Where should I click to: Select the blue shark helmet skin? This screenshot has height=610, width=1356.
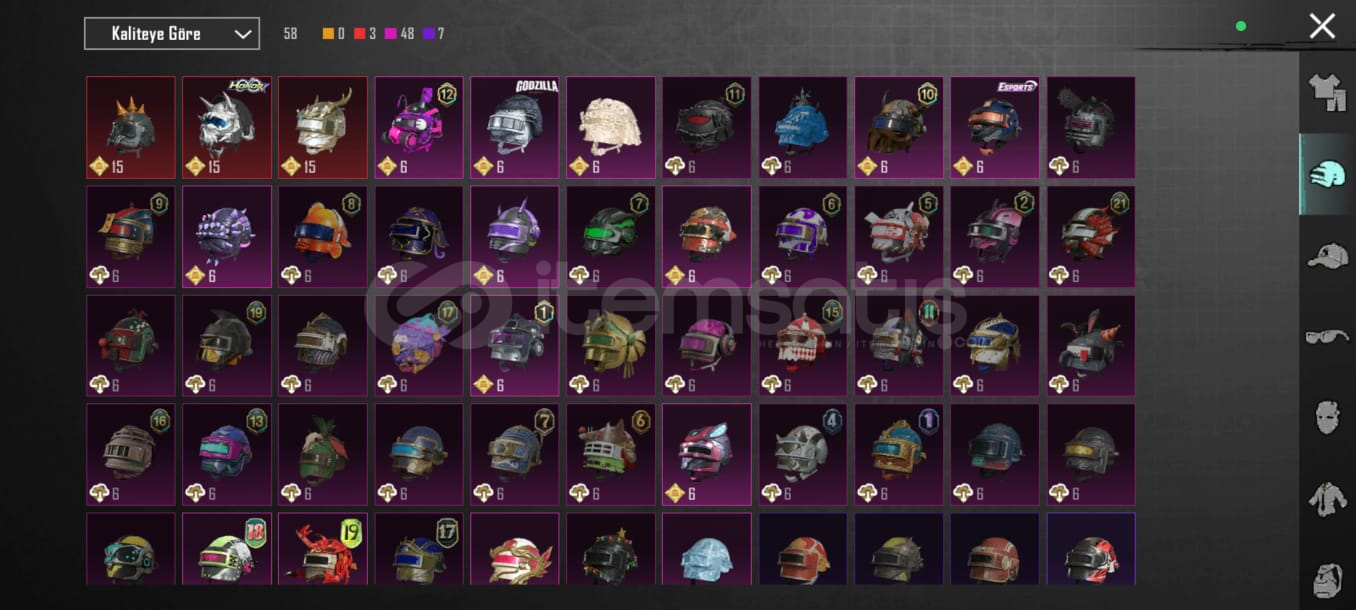pyautogui.click(x=802, y=127)
